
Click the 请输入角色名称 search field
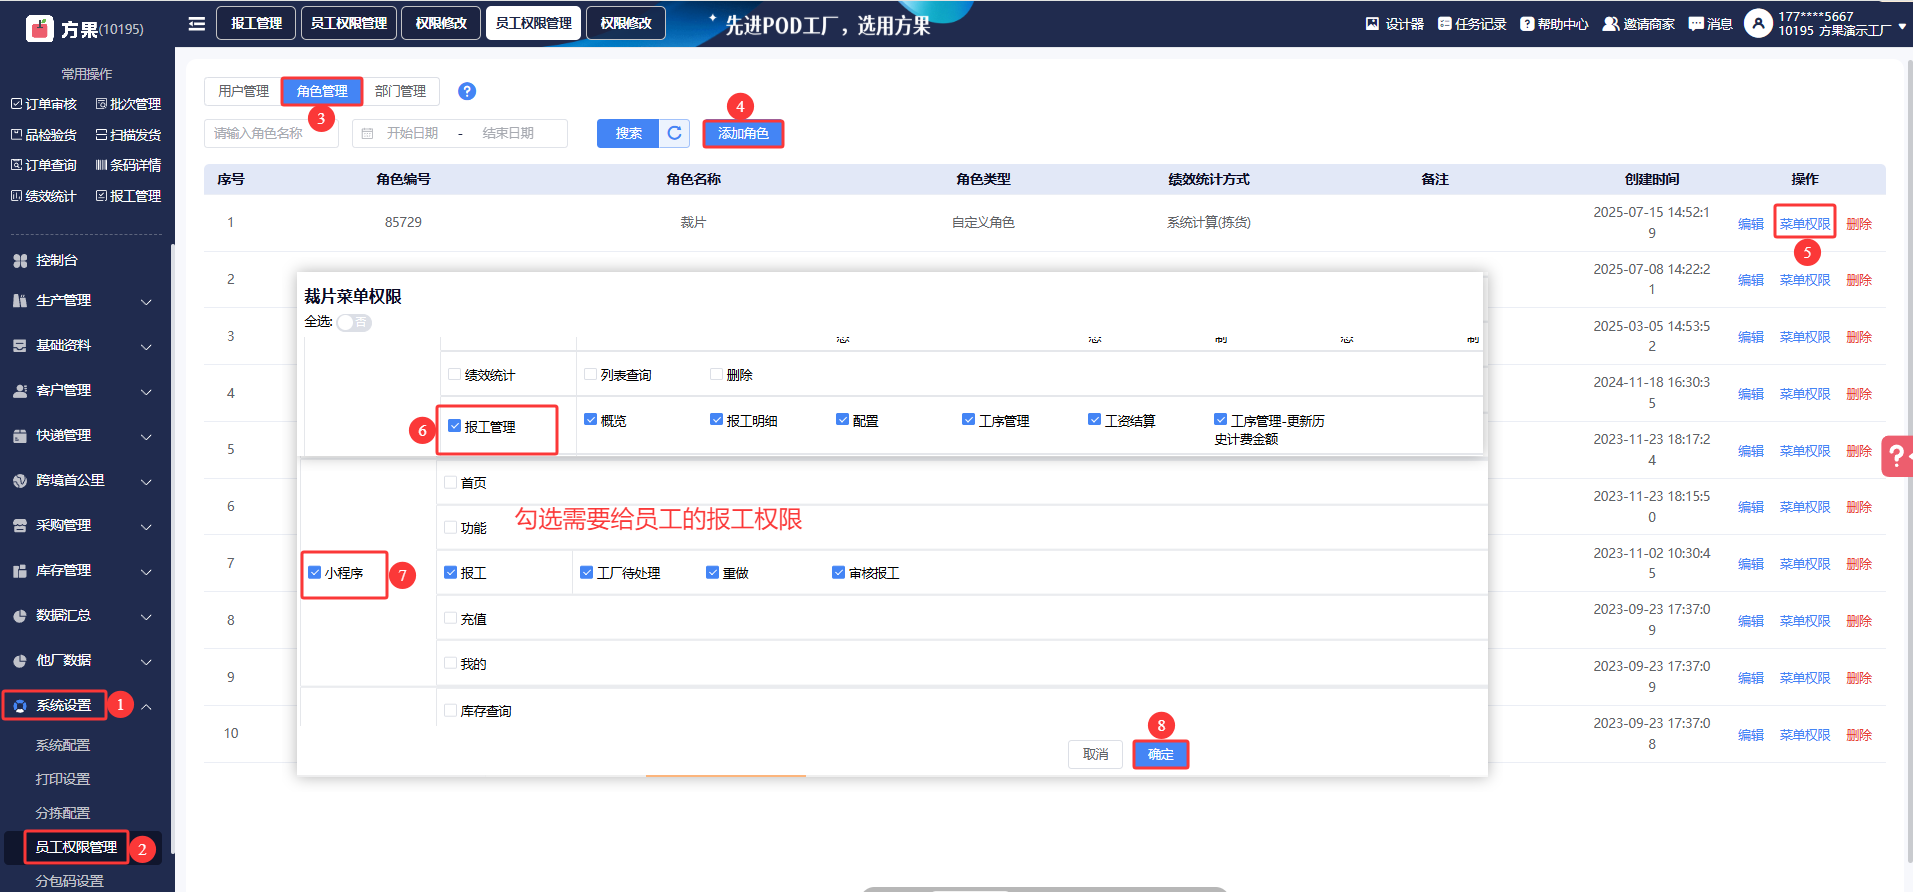coord(271,133)
